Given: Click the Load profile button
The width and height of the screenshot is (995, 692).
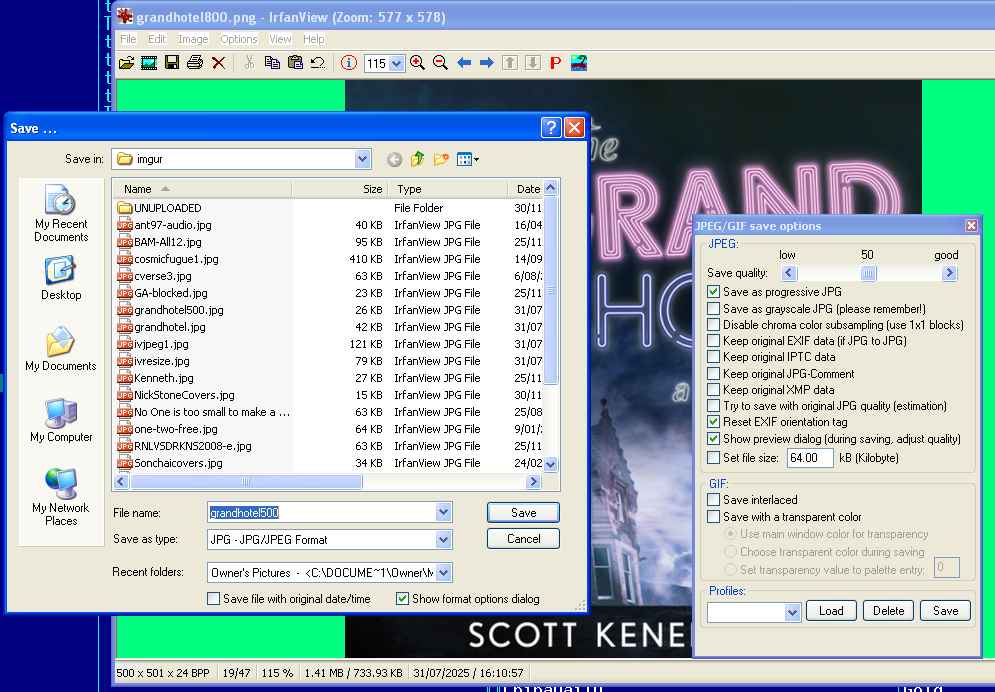Looking at the screenshot, I should (x=831, y=611).
